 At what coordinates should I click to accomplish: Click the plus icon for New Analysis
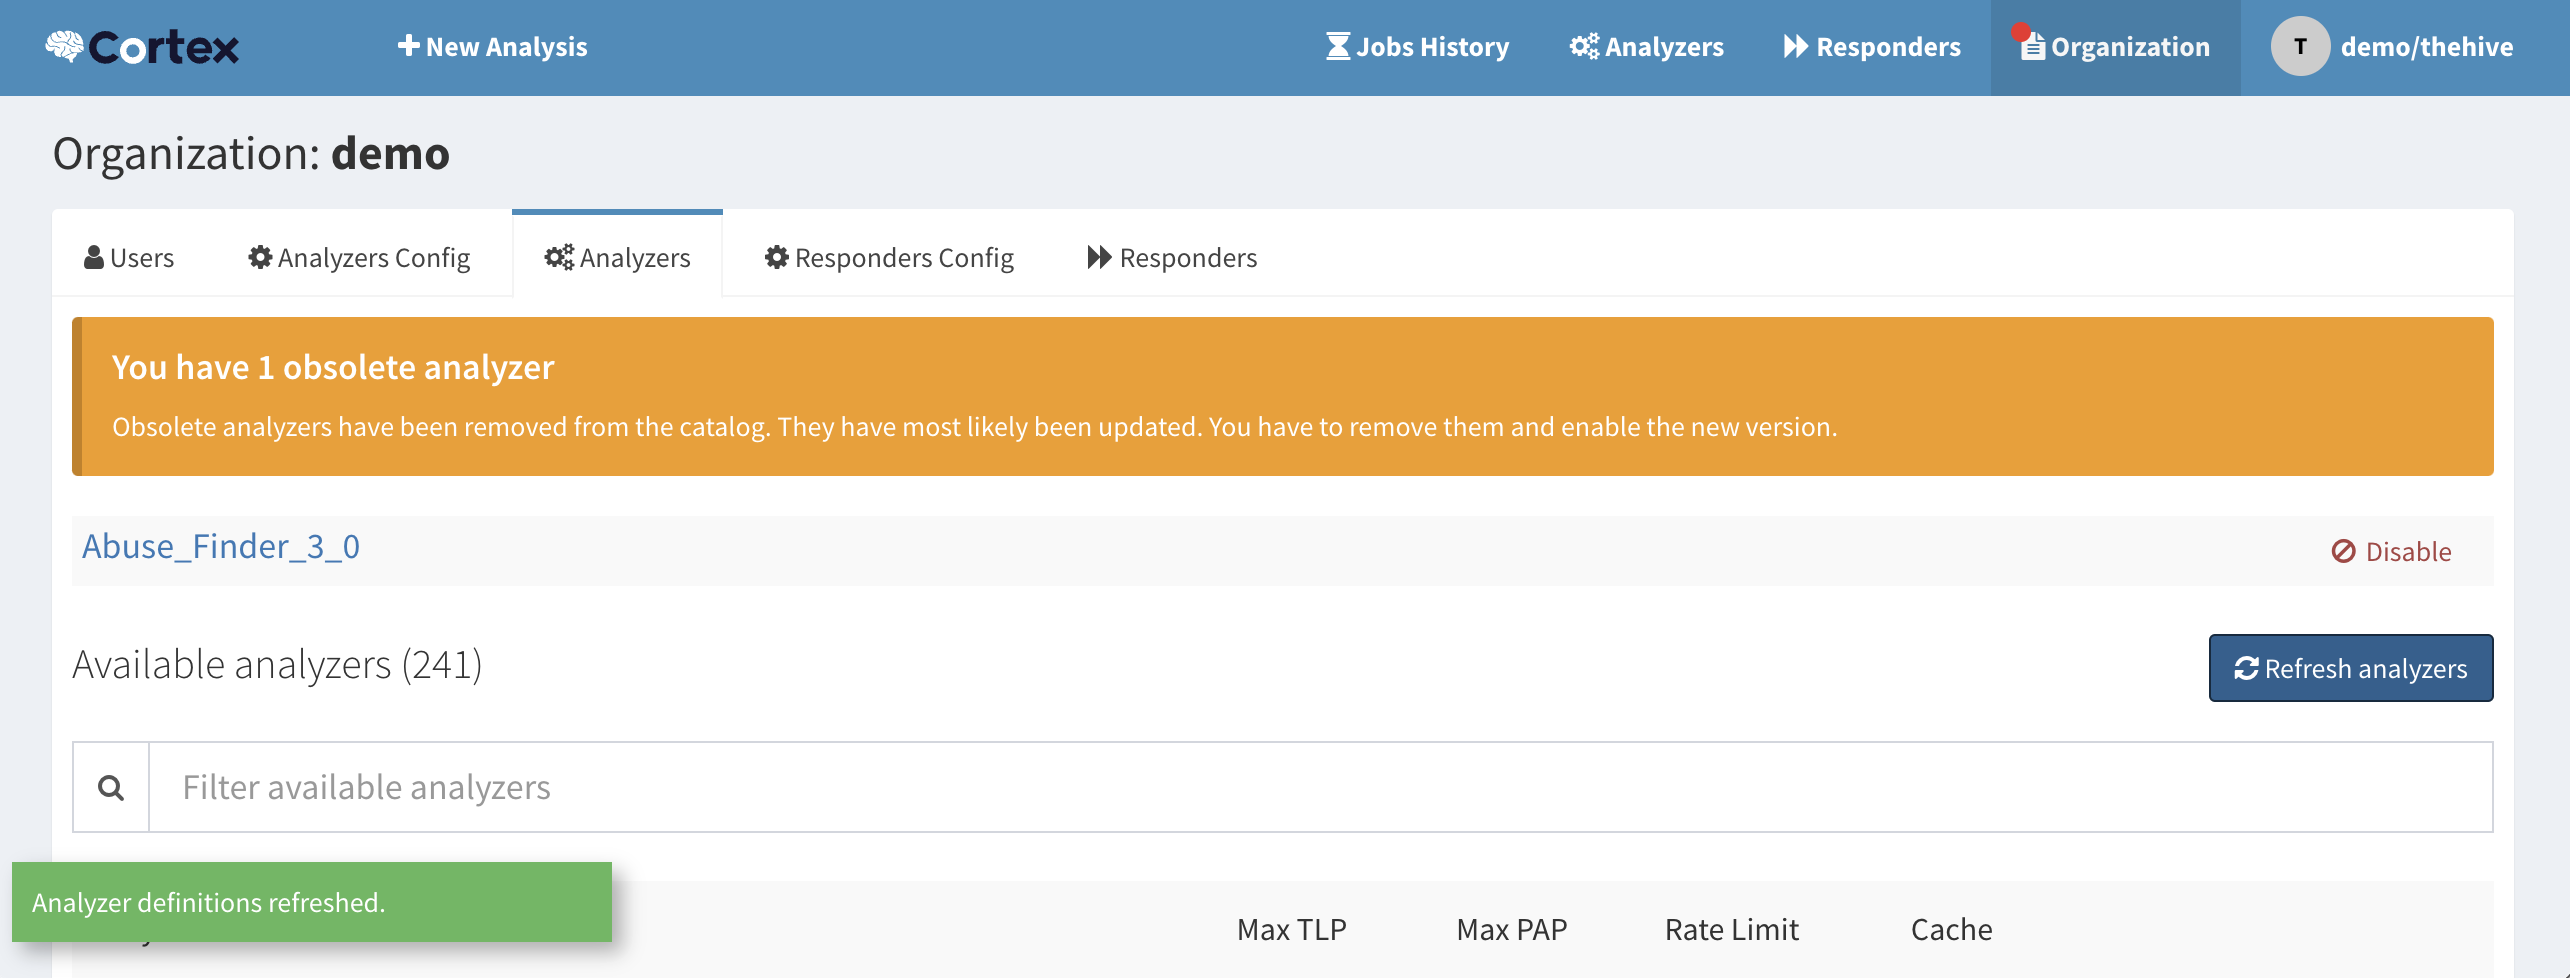(x=408, y=46)
